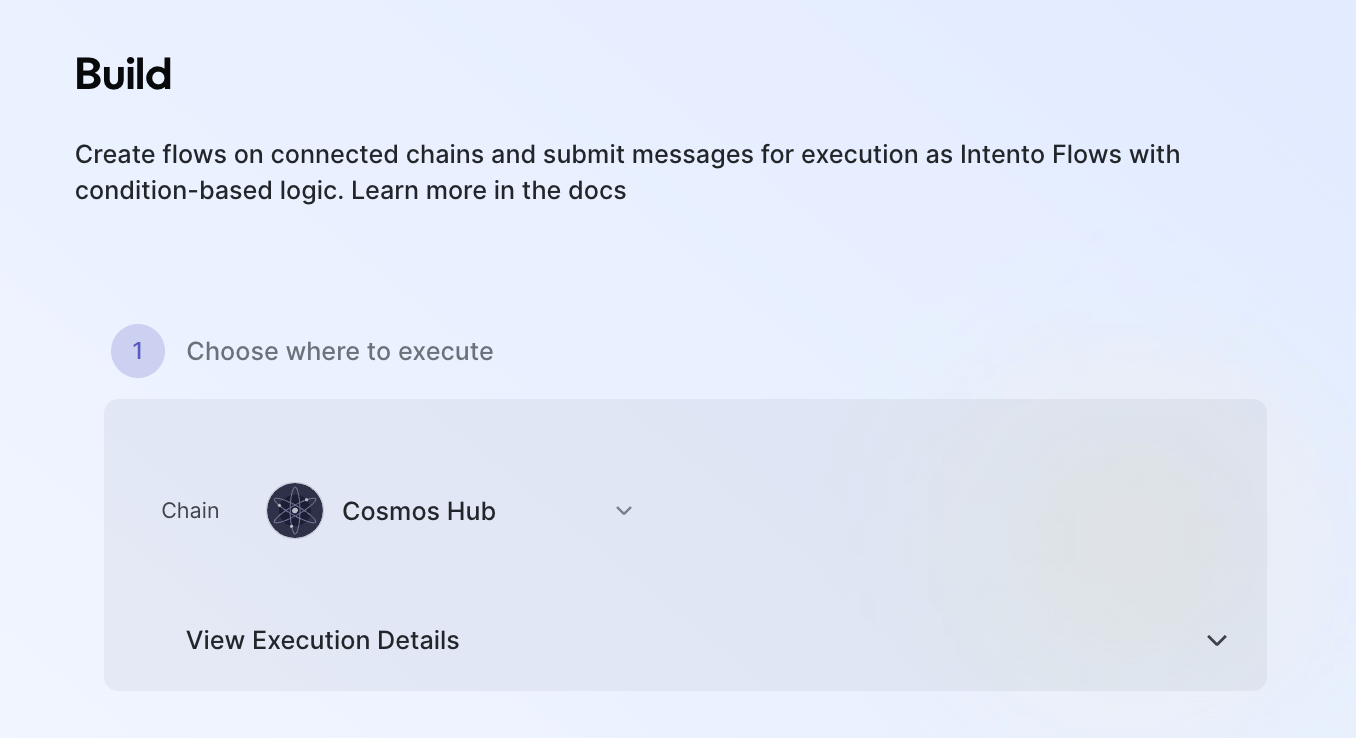This screenshot has height=738, width=1356.
Task: Click the step 1 circle badge
Action: click(x=138, y=351)
